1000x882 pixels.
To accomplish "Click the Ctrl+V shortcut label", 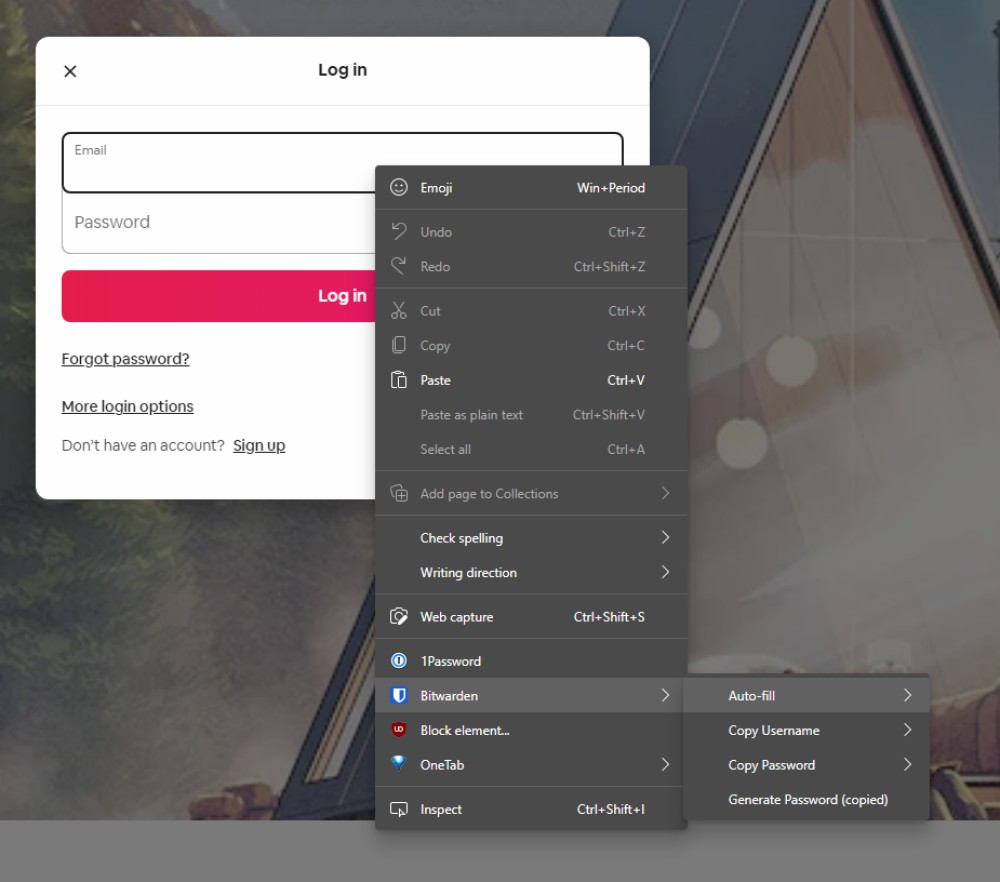I will [626, 380].
